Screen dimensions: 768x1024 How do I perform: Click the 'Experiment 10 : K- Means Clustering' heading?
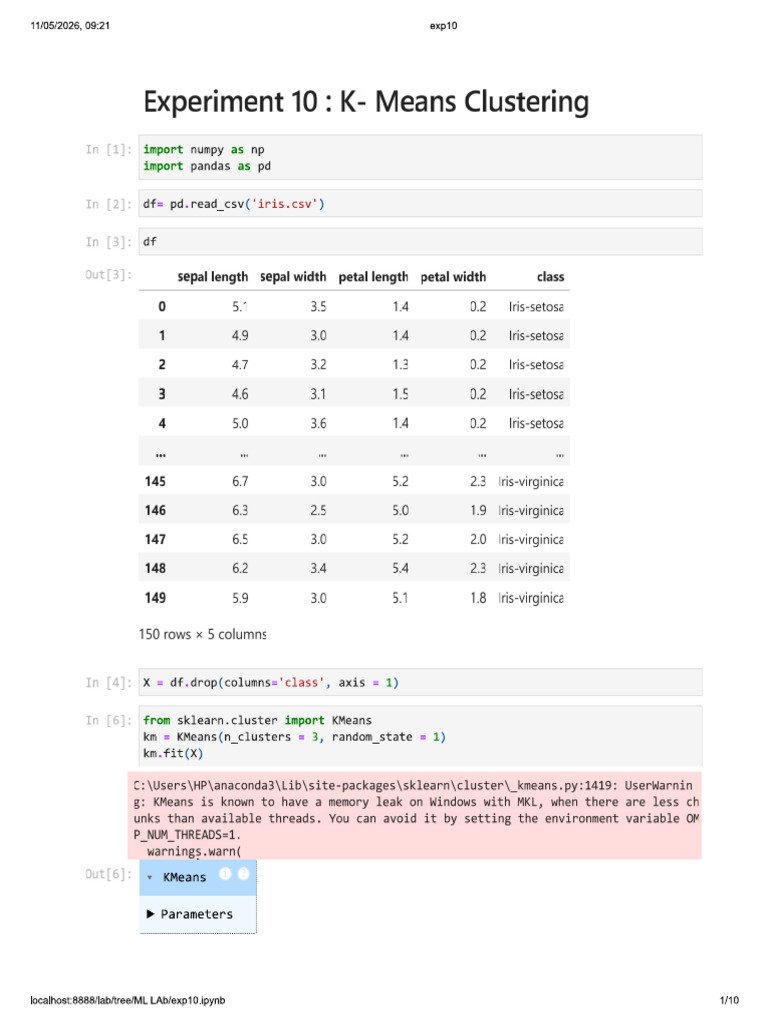point(366,102)
